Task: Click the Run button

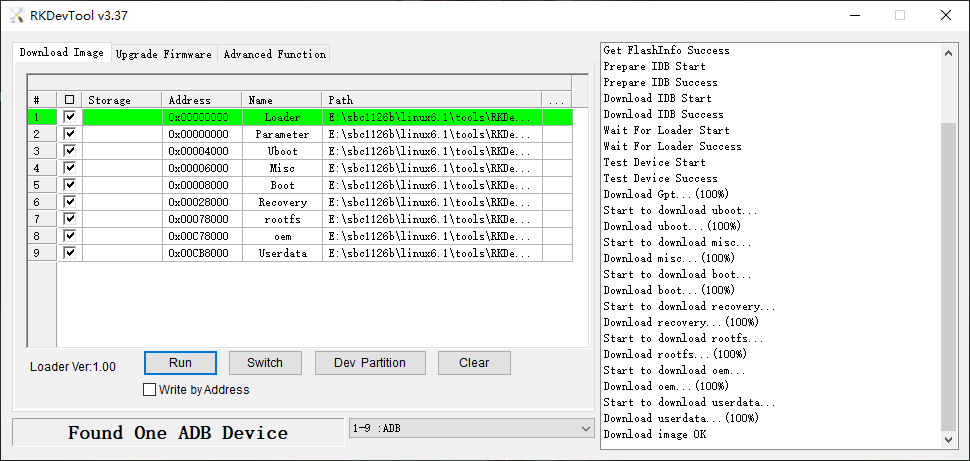Action: (180, 363)
